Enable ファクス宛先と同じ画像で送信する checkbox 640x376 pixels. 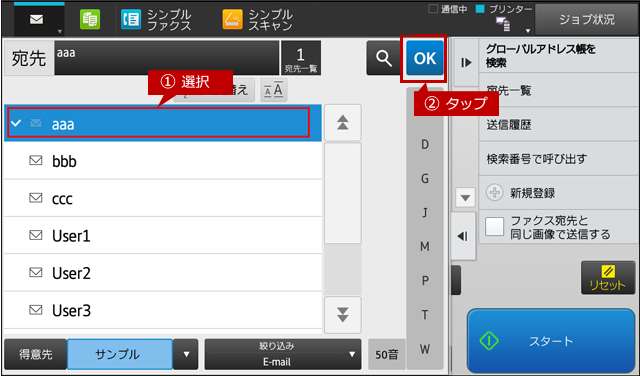point(494,227)
